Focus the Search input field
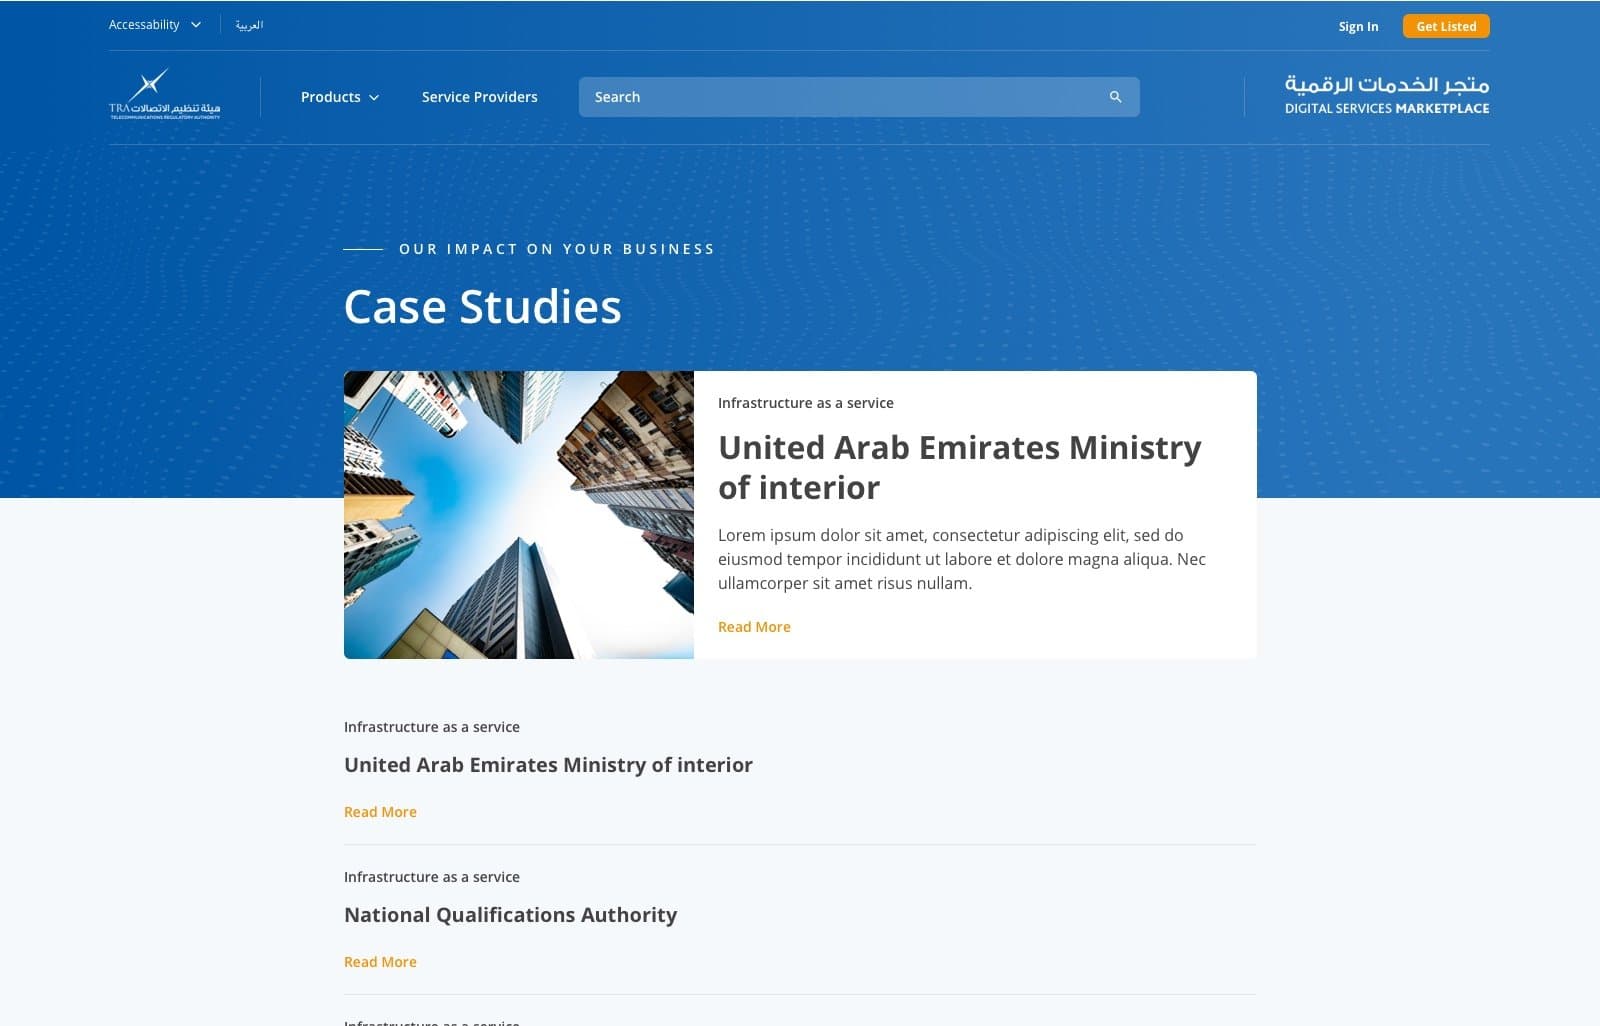The width and height of the screenshot is (1600, 1026). [859, 97]
